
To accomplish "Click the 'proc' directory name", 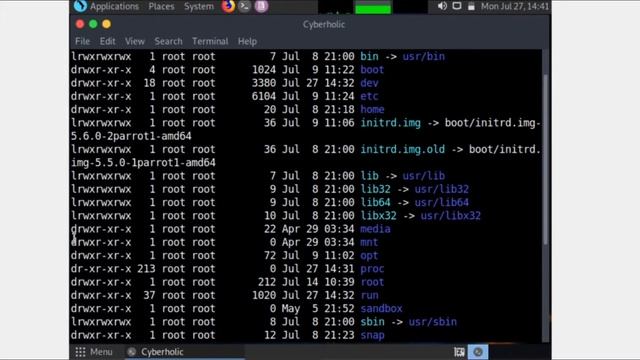I will pyautogui.click(x=372, y=269).
